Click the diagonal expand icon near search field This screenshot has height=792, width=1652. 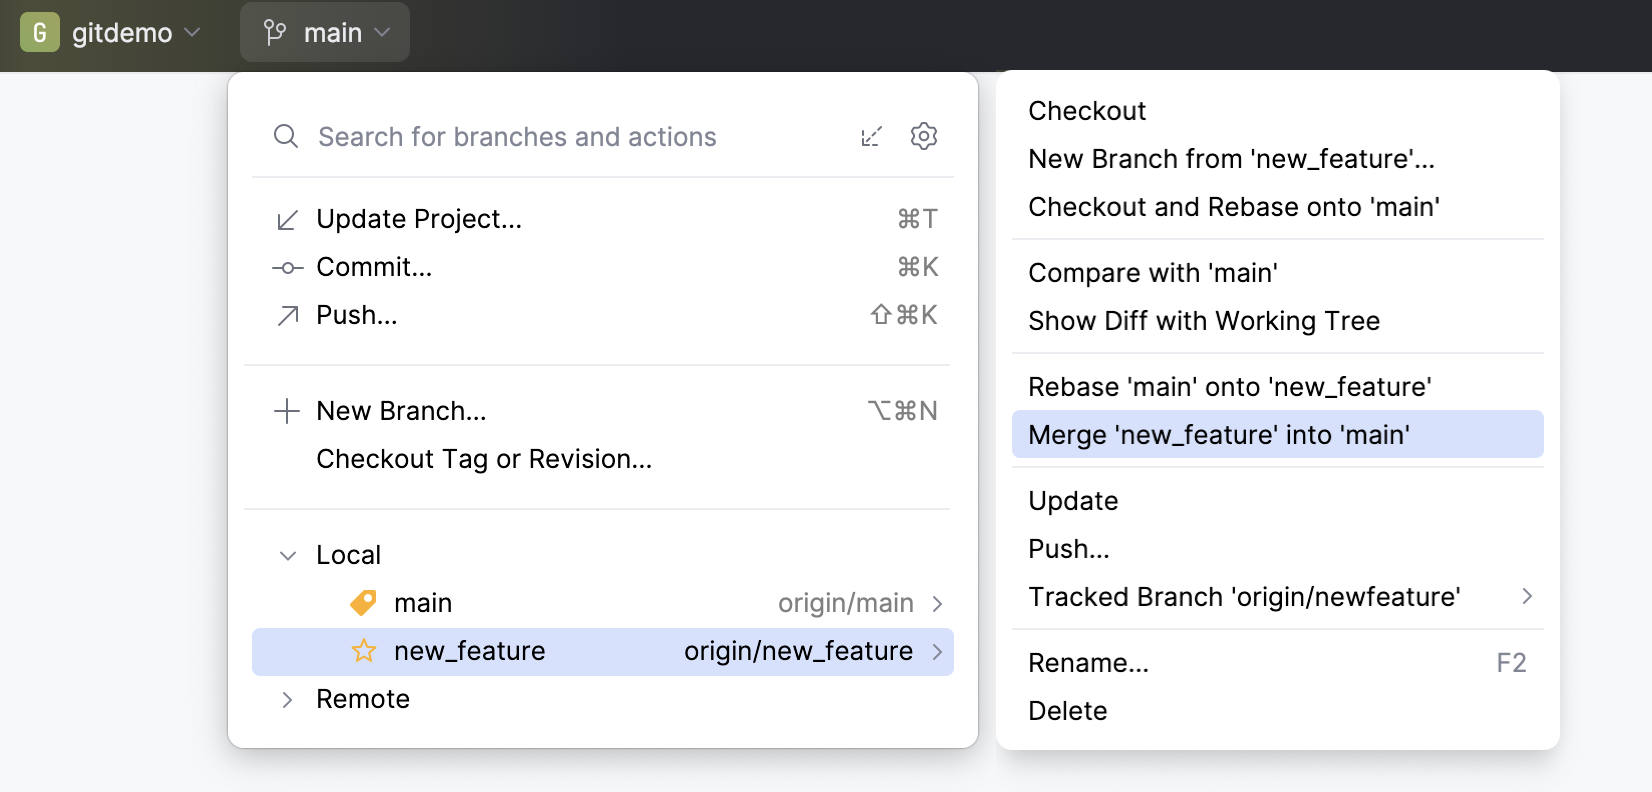871,136
